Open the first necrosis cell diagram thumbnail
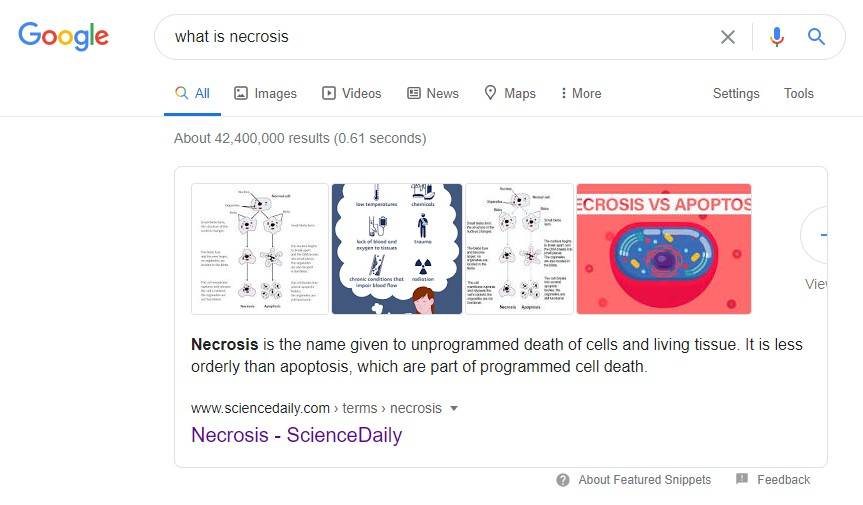This screenshot has height=505, width=863. 260,249
